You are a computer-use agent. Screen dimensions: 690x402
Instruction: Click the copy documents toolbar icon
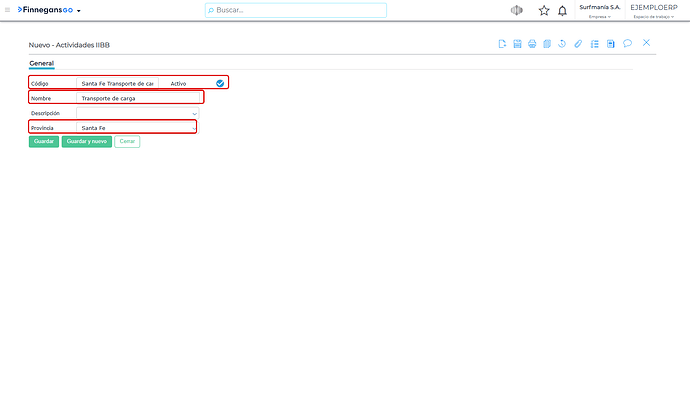point(547,44)
